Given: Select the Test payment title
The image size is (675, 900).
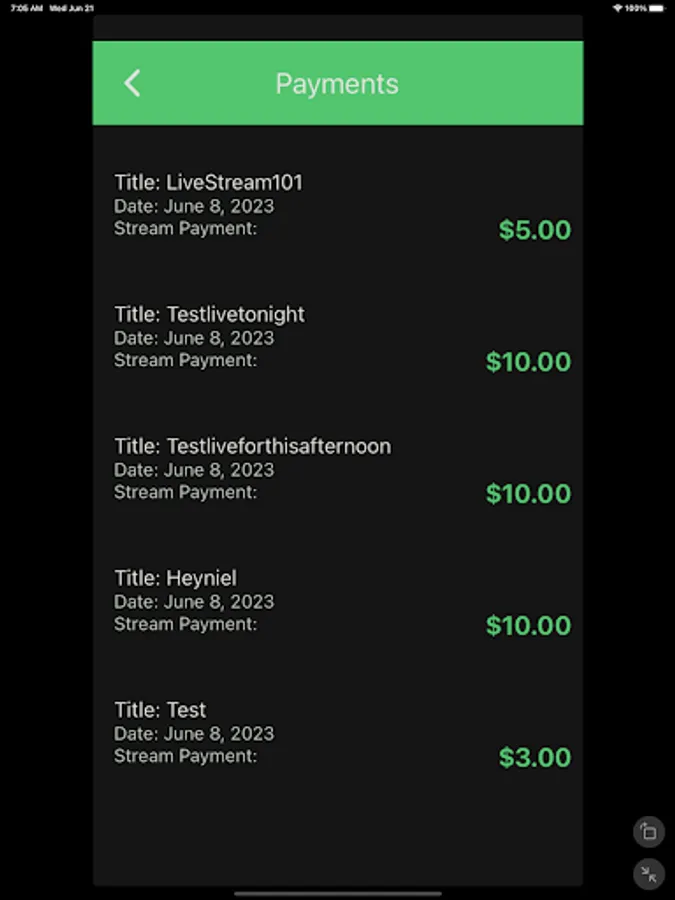Looking at the screenshot, I should (160, 710).
